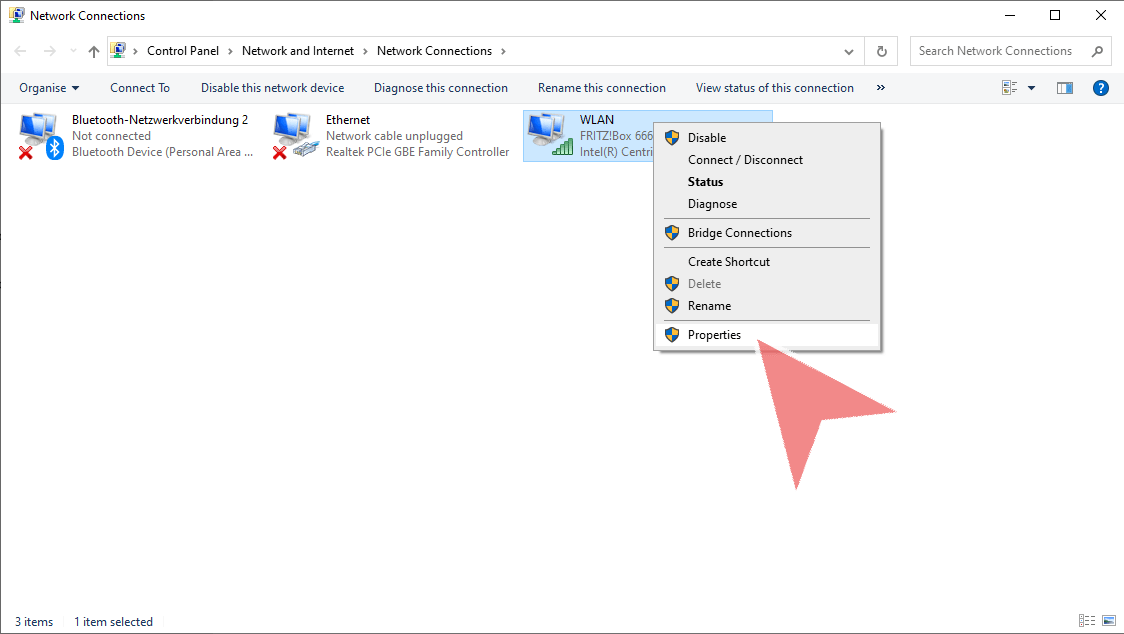This screenshot has width=1124, height=634.
Task: Select Disable in the context menu
Action: coord(706,138)
